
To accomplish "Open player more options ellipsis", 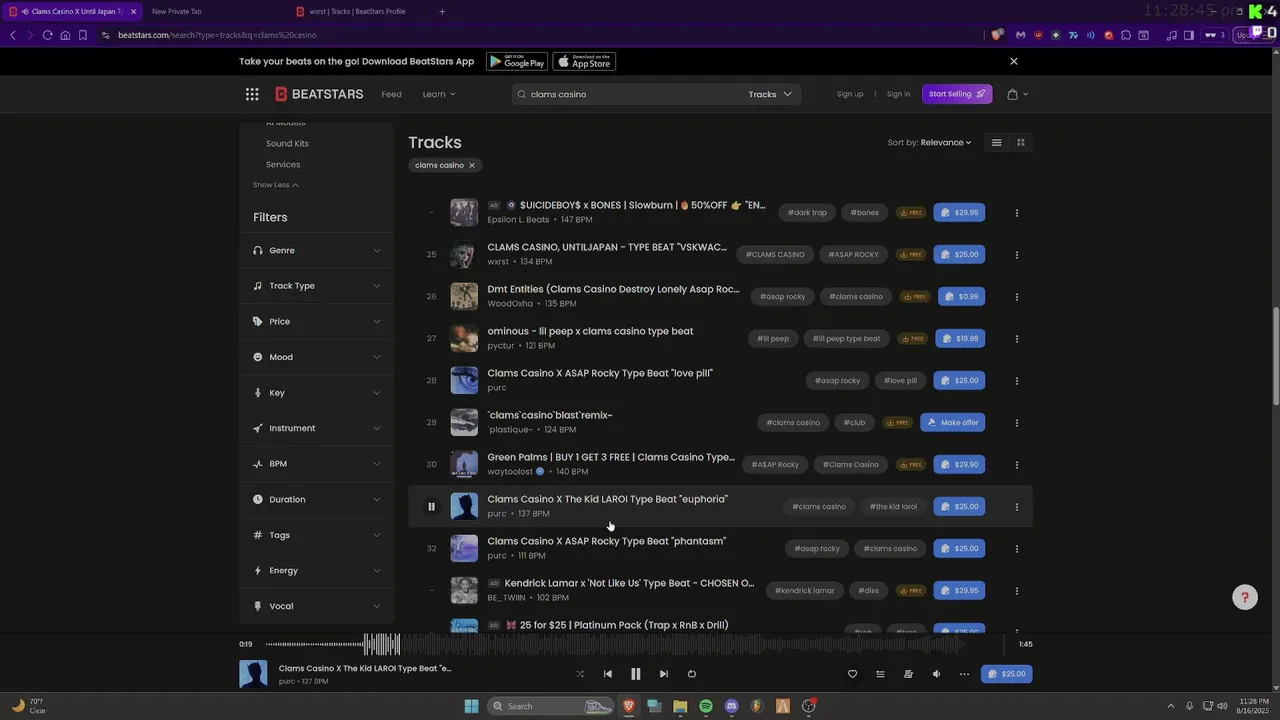I will click(964, 674).
